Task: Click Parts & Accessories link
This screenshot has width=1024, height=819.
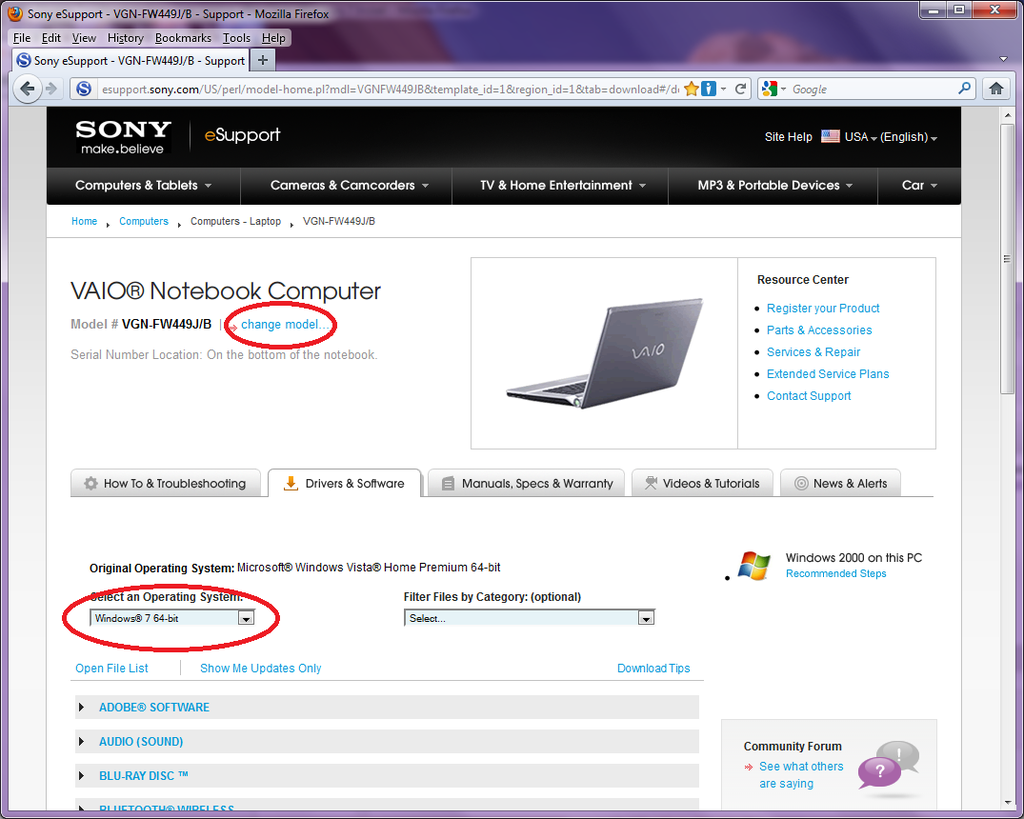Action: [x=819, y=330]
